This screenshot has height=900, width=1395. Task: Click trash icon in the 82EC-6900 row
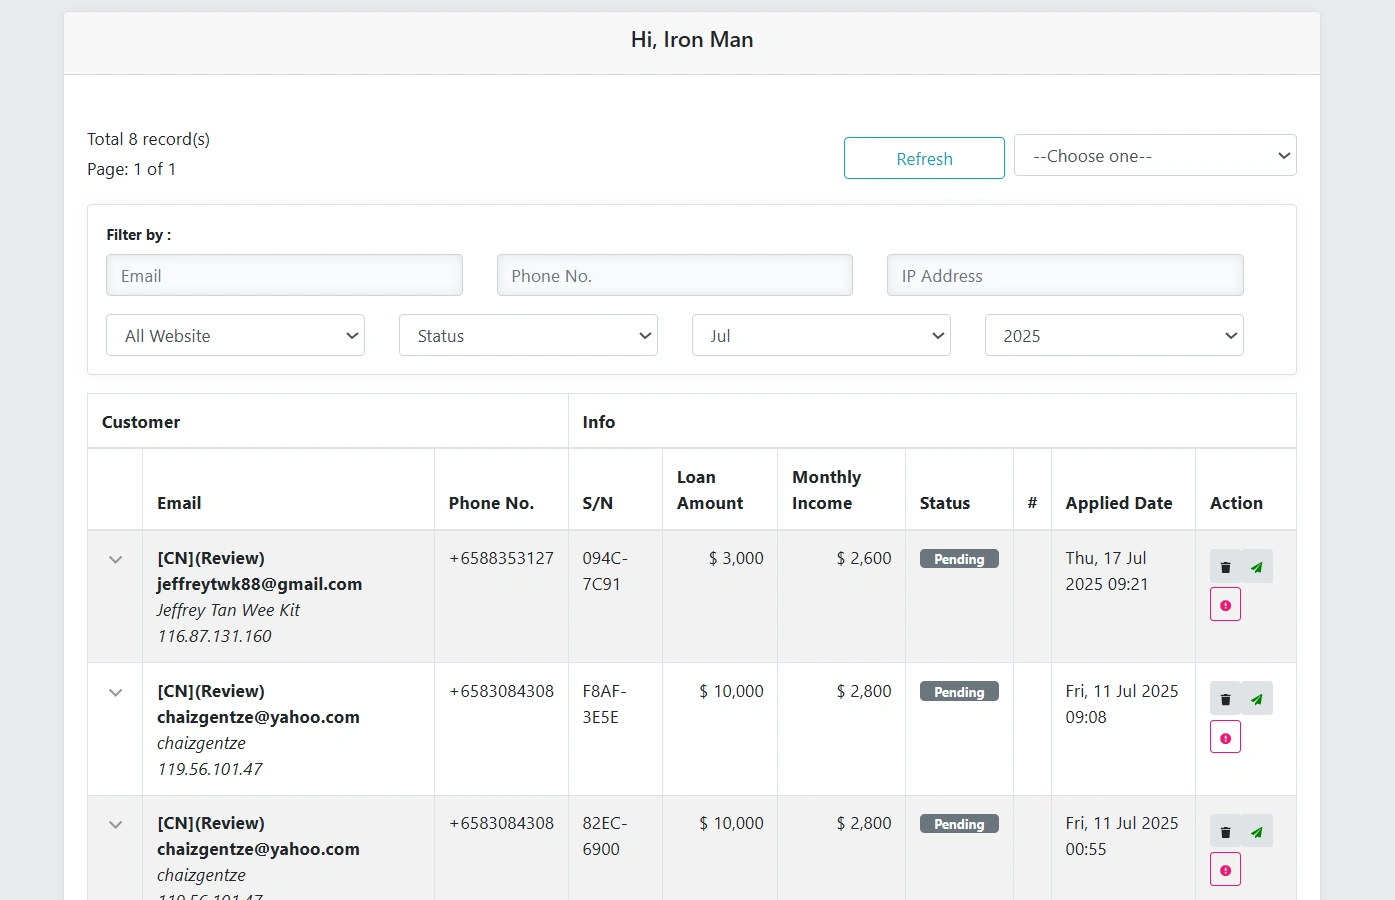[x=1225, y=831]
